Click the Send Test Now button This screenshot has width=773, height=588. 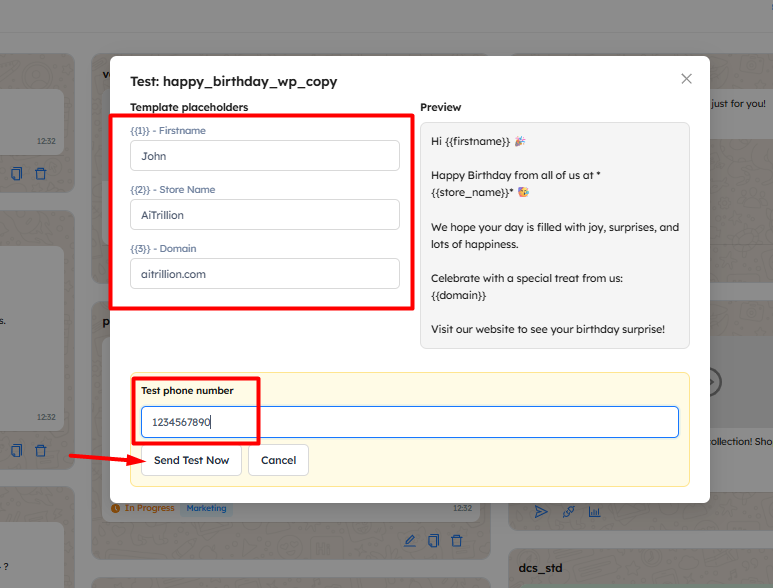pyautogui.click(x=191, y=460)
